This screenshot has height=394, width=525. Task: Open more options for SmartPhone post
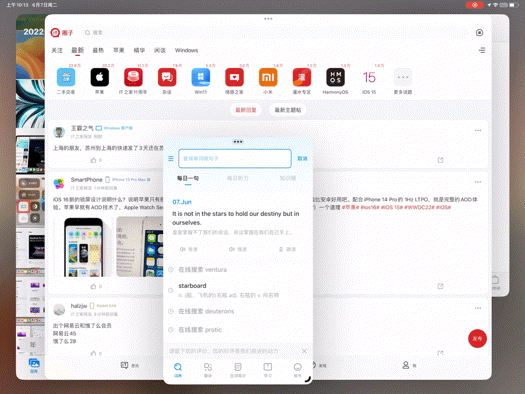pos(478,182)
